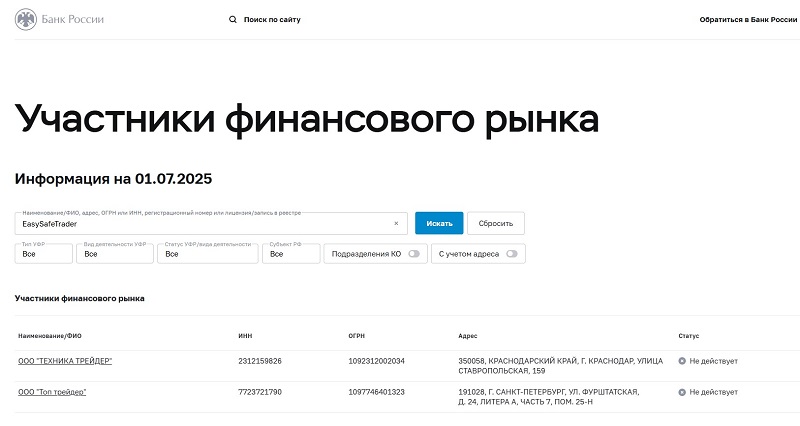Image resolution: width=800 pixels, height=426 pixels.
Task: Click the Наименование/ФИО column header
Action: 49,336
